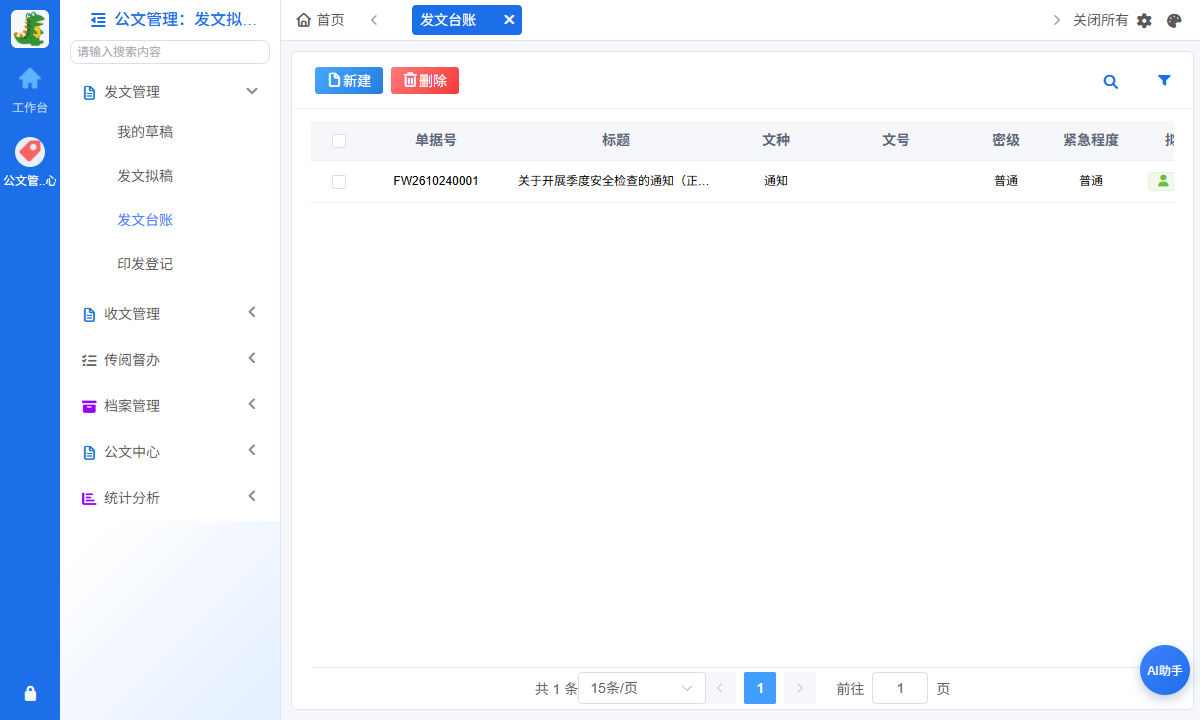This screenshot has width=1200, height=720.
Task: Open the AI助手 floating button
Action: pos(1165,670)
